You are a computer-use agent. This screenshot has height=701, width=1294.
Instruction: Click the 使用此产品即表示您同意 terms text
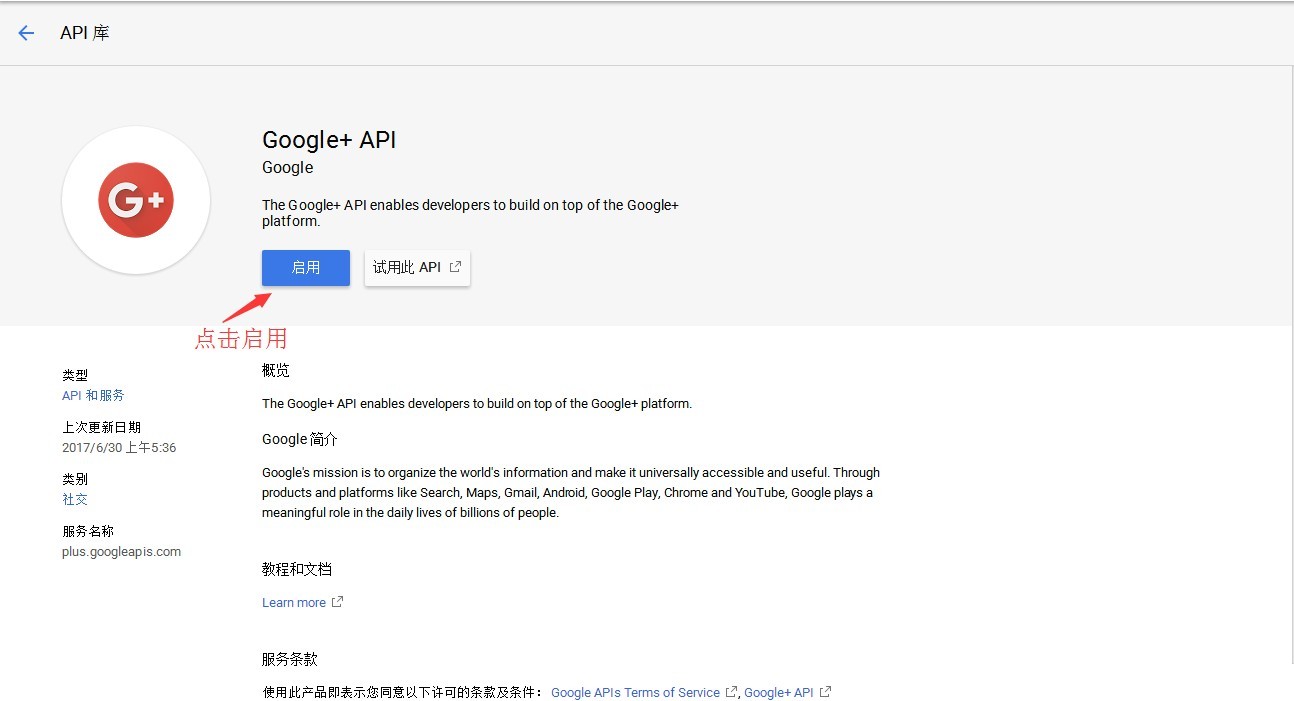(403, 693)
